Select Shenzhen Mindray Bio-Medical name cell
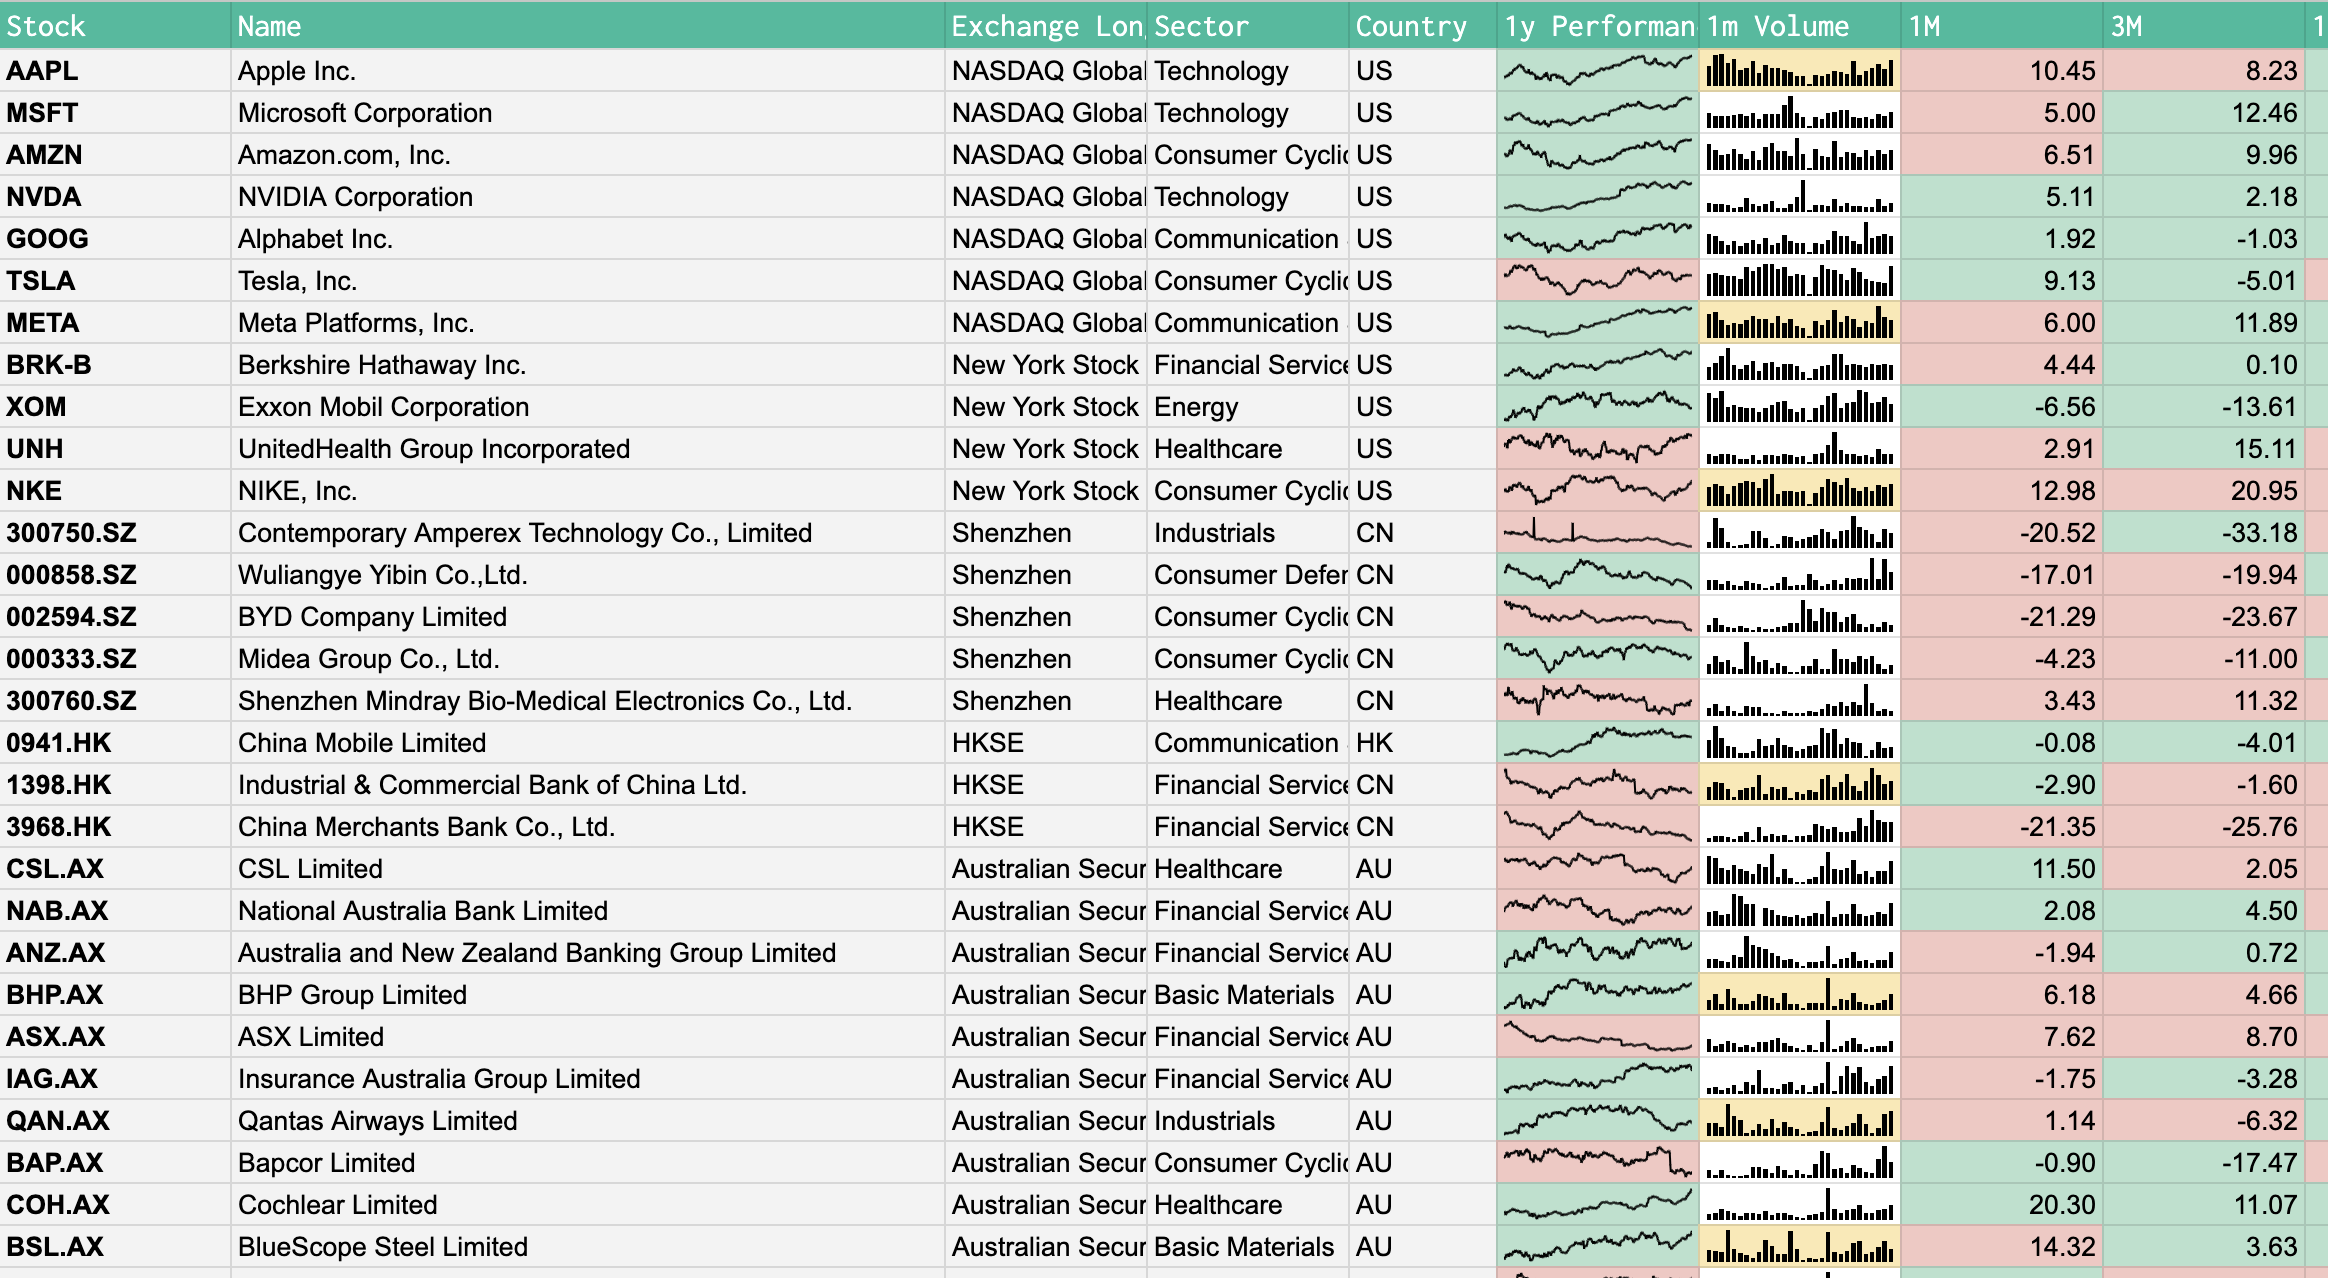The height and width of the screenshot is (1278, 2328). tap(588, 701)
